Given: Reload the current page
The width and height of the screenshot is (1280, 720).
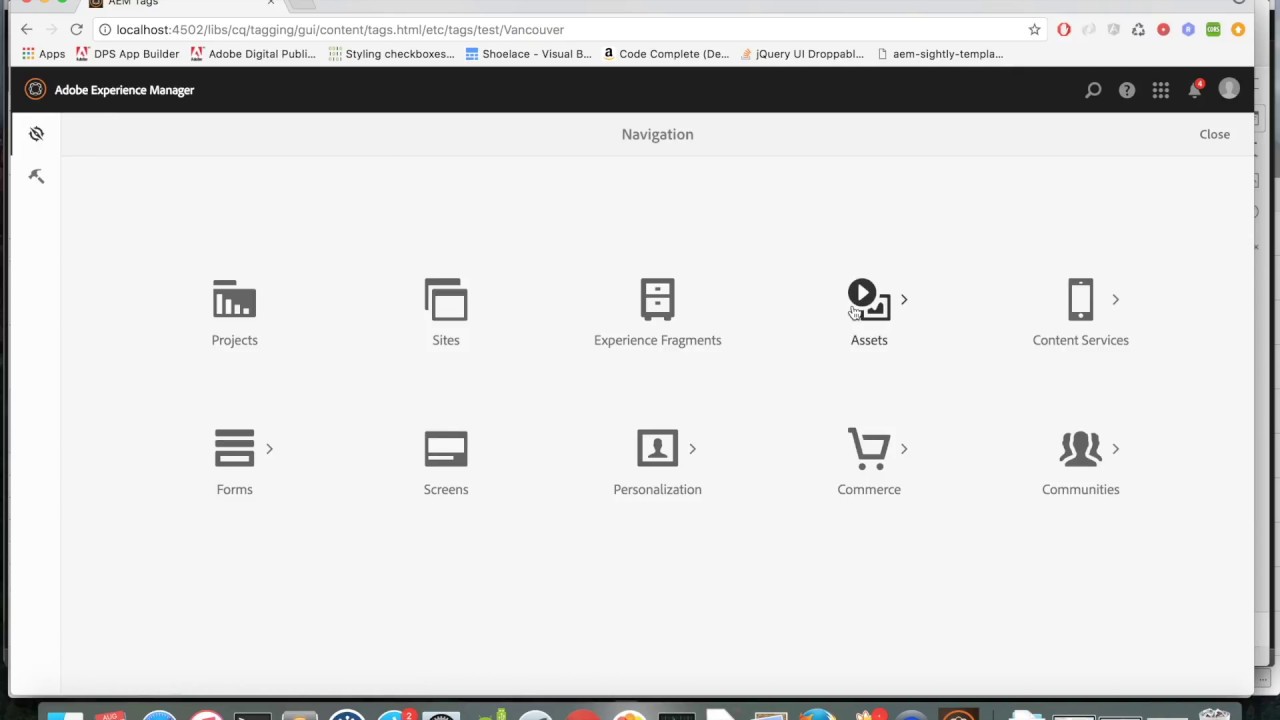Looking at the screenshot, I should (76, 30).
